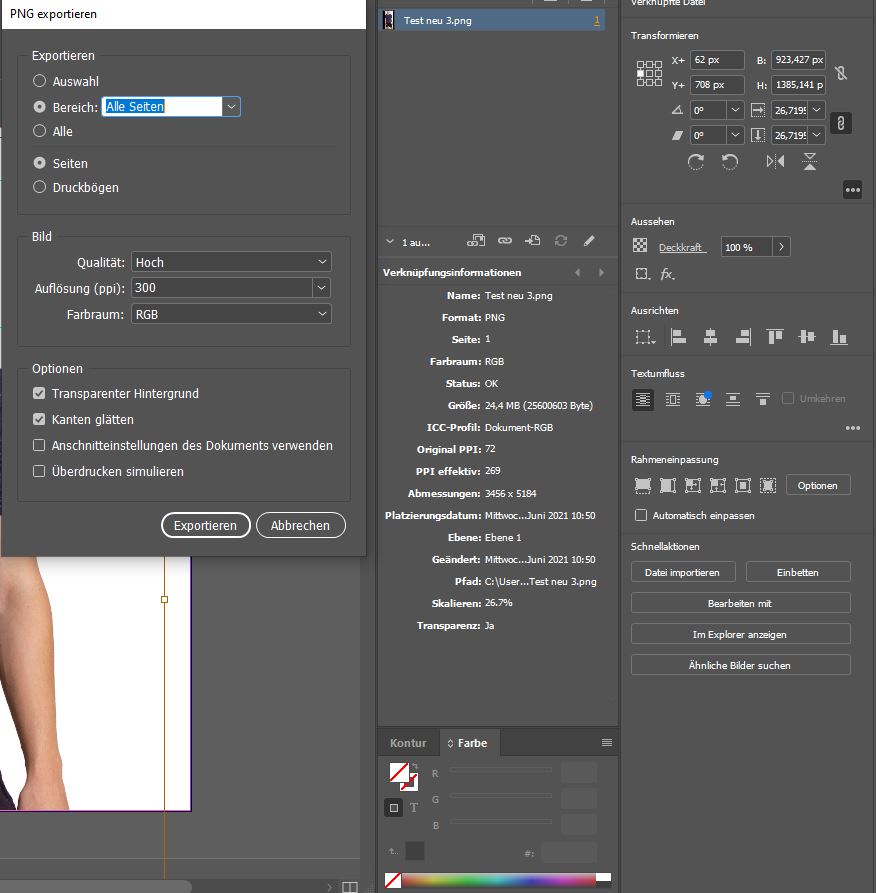Activate text wrap around bounding box icon

coord(672,399)
